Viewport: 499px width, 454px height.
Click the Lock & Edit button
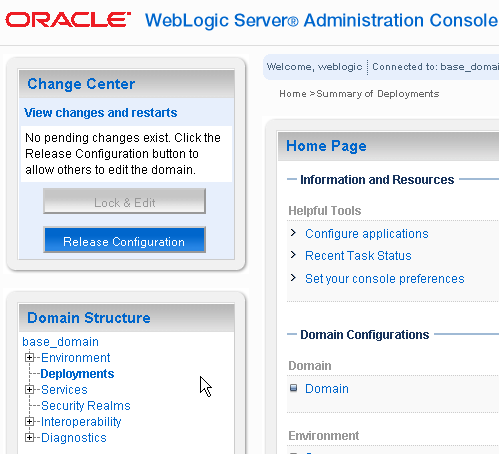pyautogui.click(x=124, y=201)
